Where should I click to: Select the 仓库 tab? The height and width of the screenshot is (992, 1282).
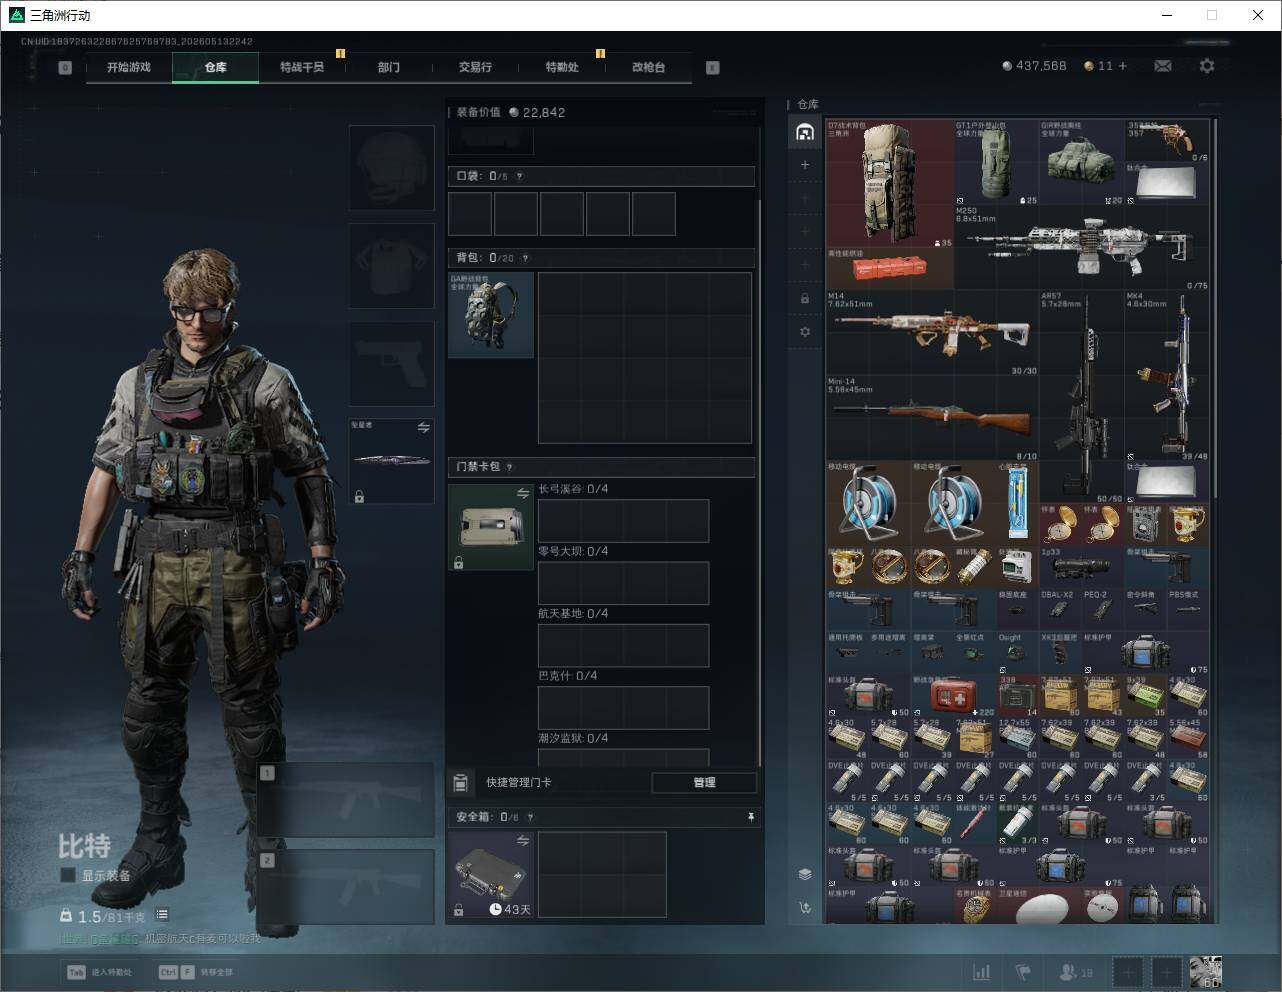pos(216,67)
